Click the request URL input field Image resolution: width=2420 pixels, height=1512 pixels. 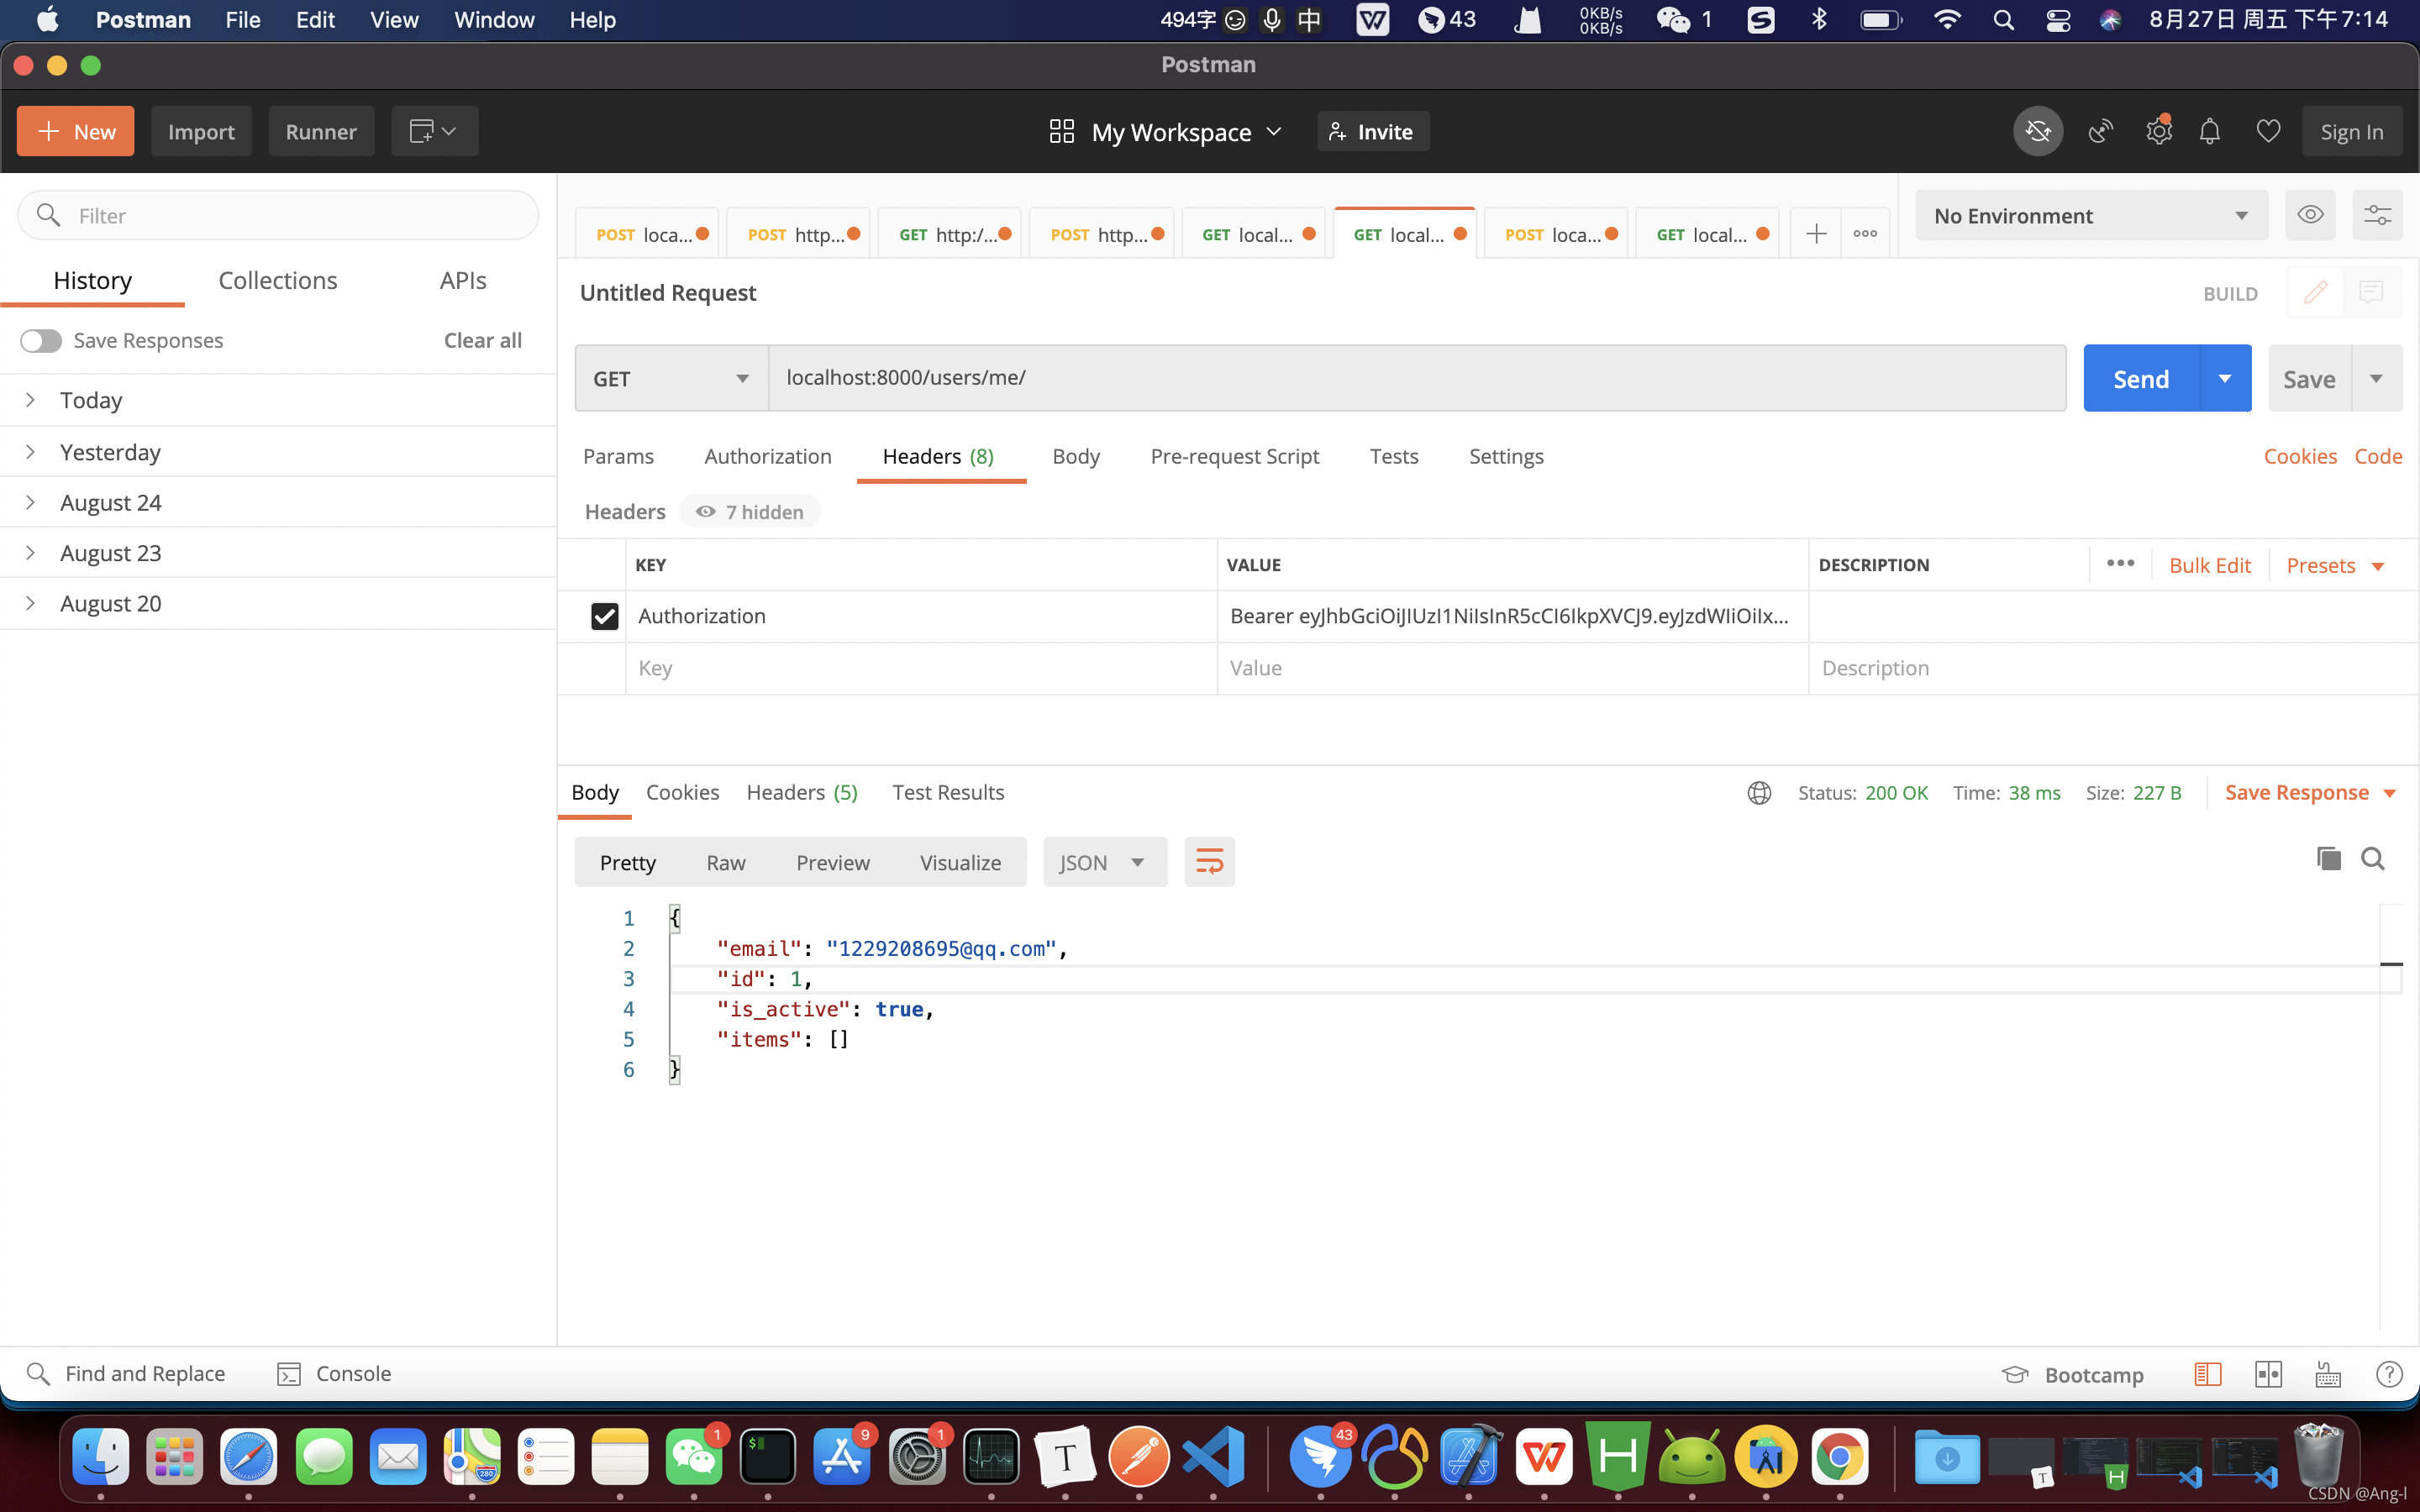coord(1417,378)
